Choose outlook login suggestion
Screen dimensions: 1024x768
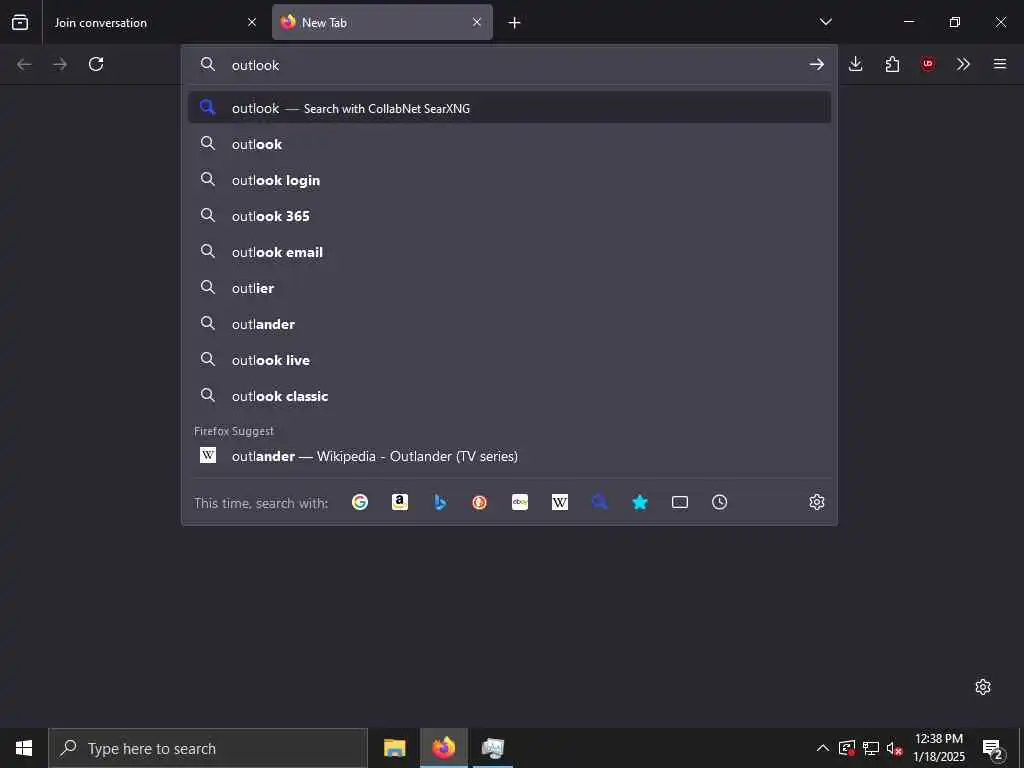509,180
